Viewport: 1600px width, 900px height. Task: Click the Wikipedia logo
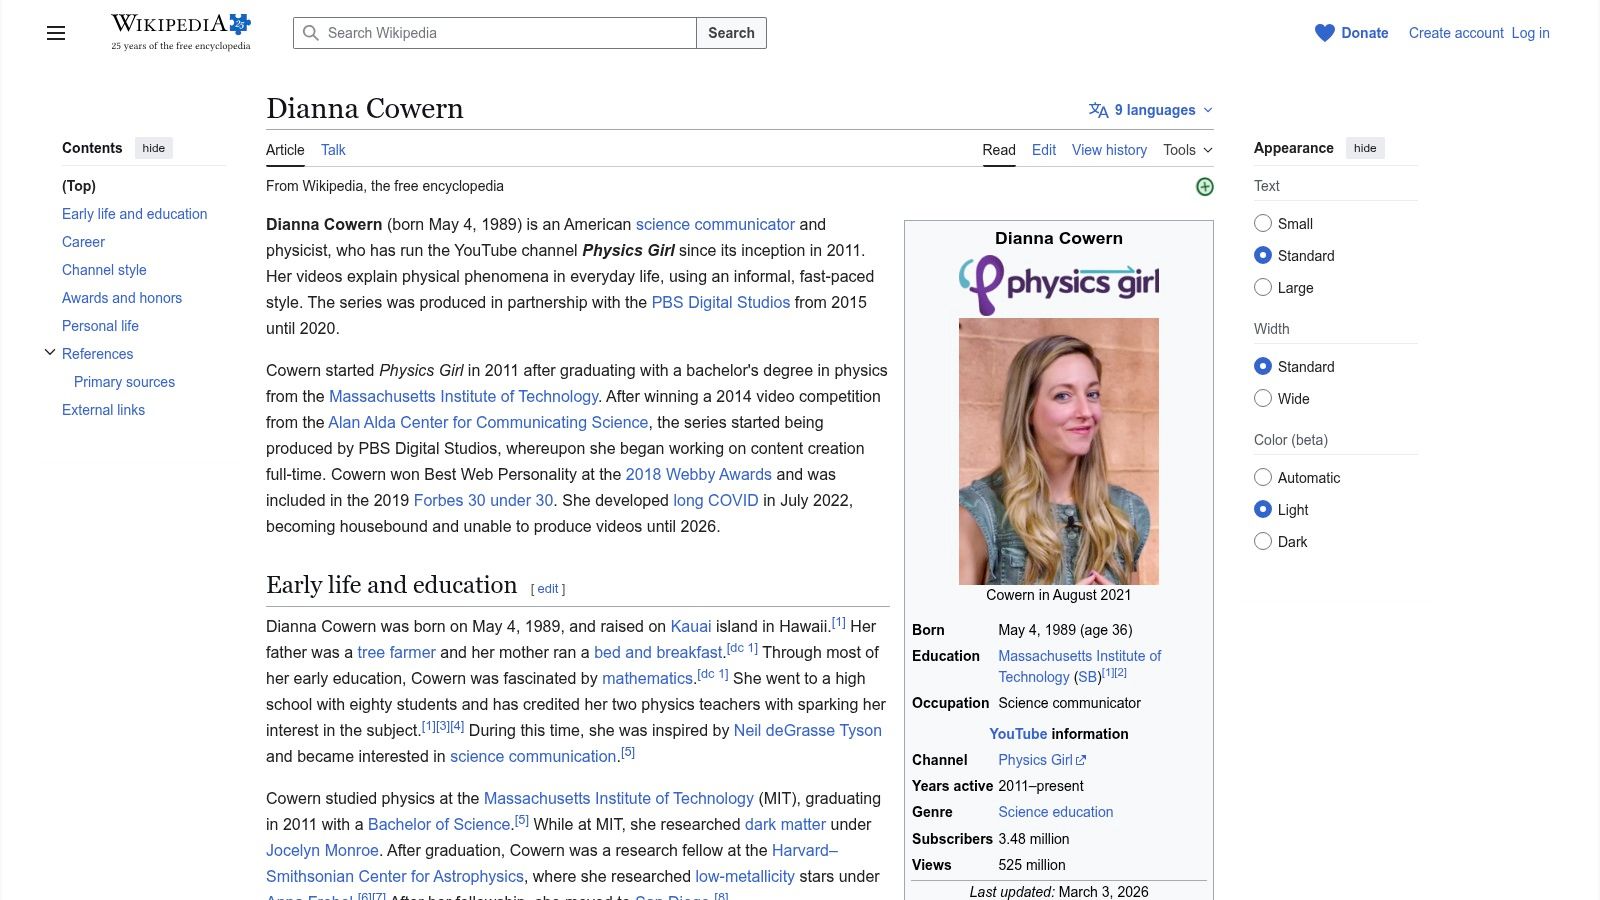[181, 32]
